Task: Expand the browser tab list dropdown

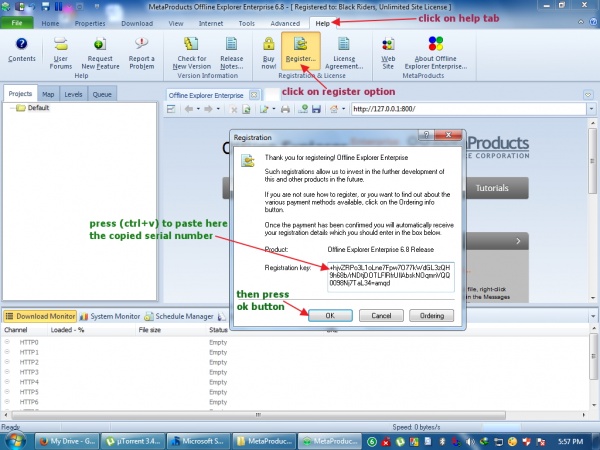Action: (x=588, y=95)
